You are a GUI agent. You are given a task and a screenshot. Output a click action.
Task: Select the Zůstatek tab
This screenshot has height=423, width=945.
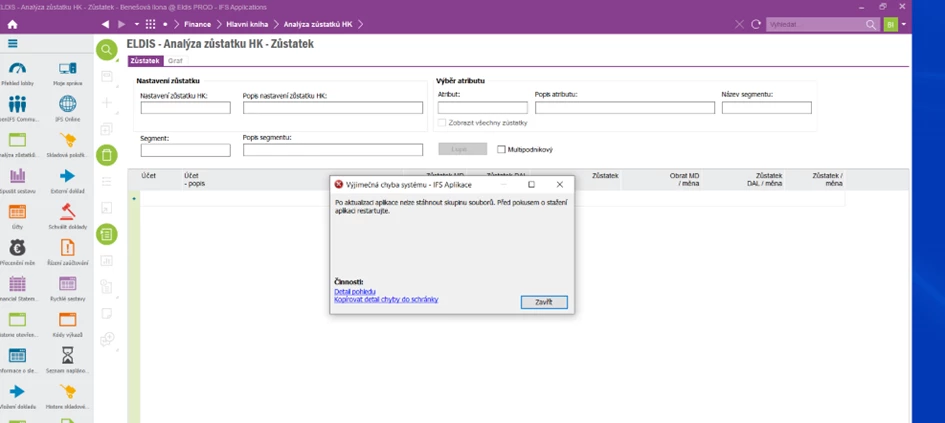[x=145, y=61]
